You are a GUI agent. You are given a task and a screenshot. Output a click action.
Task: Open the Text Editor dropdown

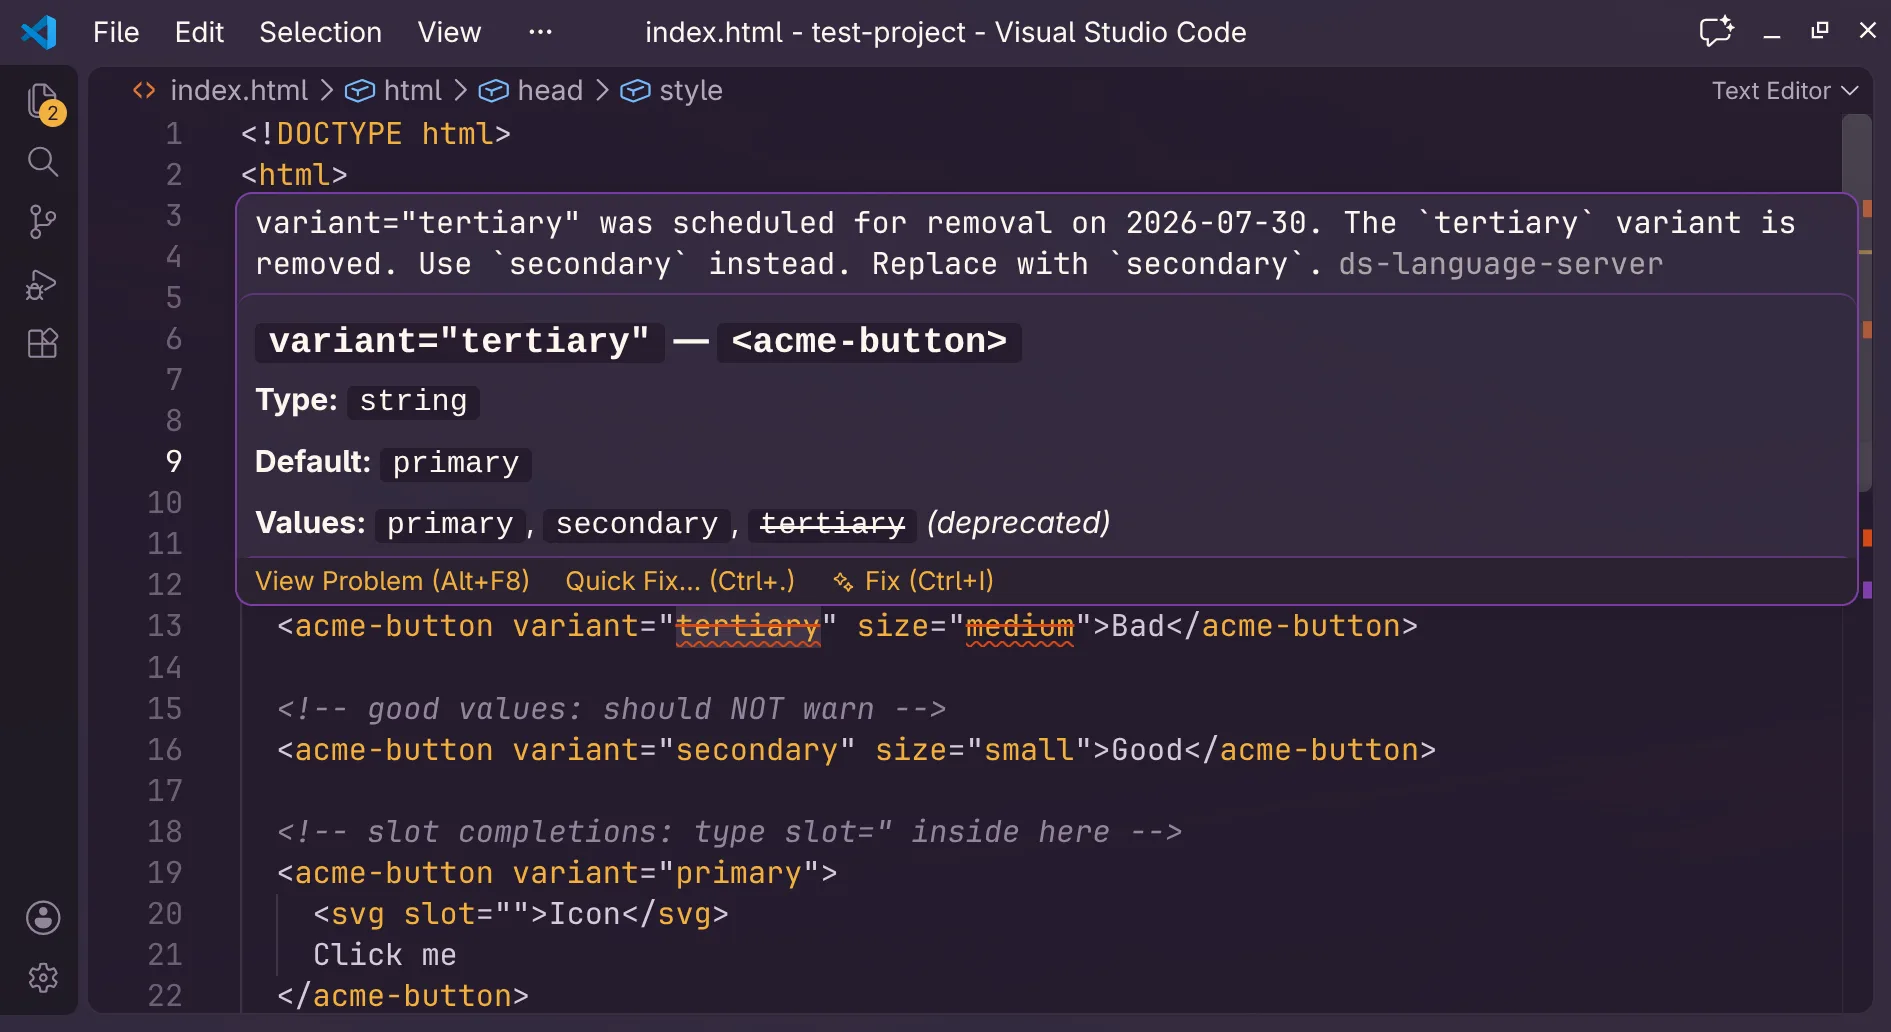tap(1785, 91)
